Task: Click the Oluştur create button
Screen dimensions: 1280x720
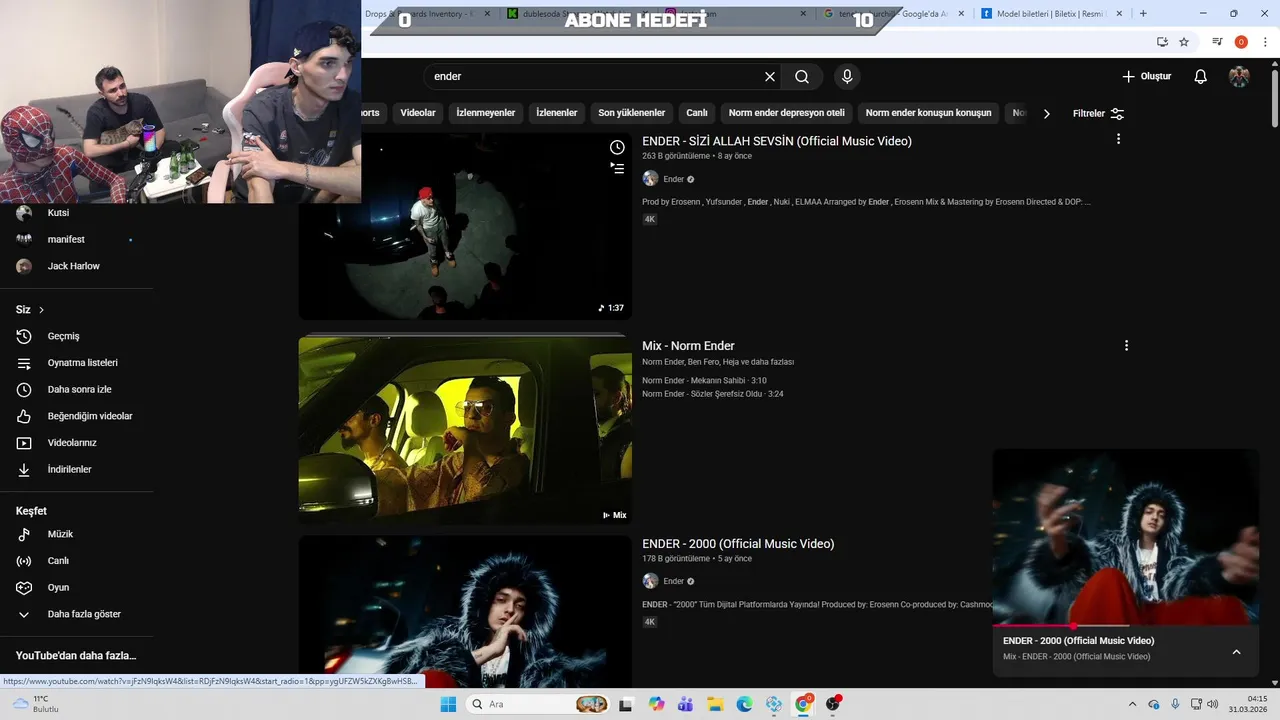Action: pos(1146,76)
